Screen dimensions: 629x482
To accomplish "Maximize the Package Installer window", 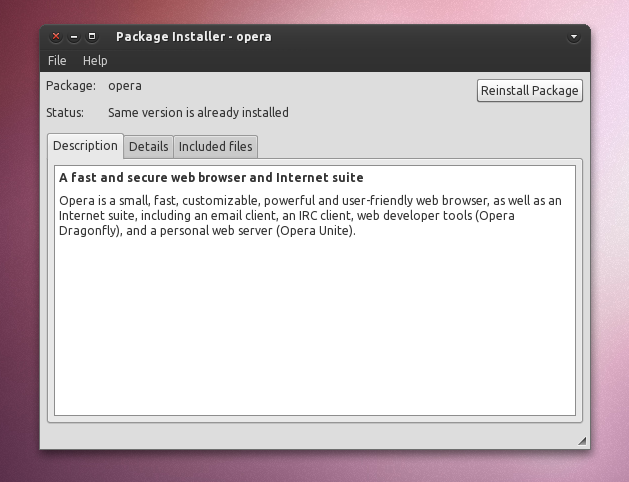I will (x=92, y=37).
